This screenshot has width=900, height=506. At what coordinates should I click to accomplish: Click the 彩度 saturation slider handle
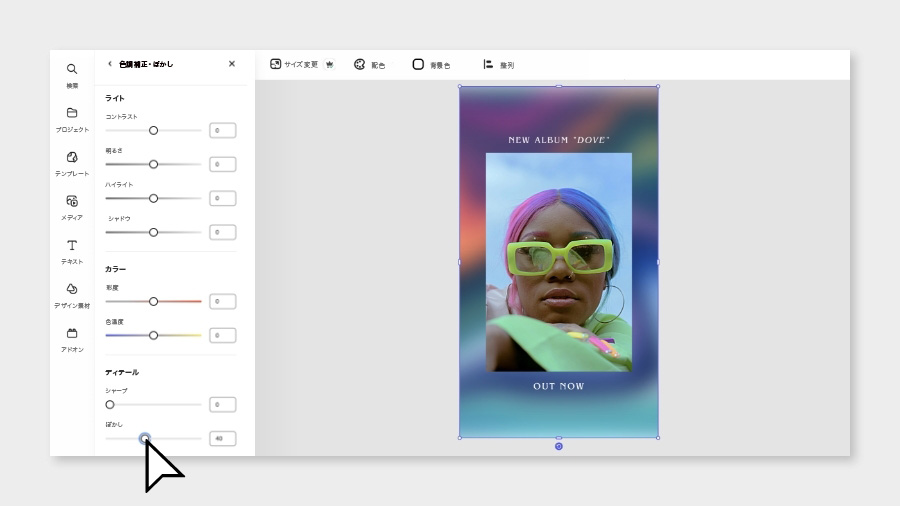pyautogui.click(x=153, y=301)
